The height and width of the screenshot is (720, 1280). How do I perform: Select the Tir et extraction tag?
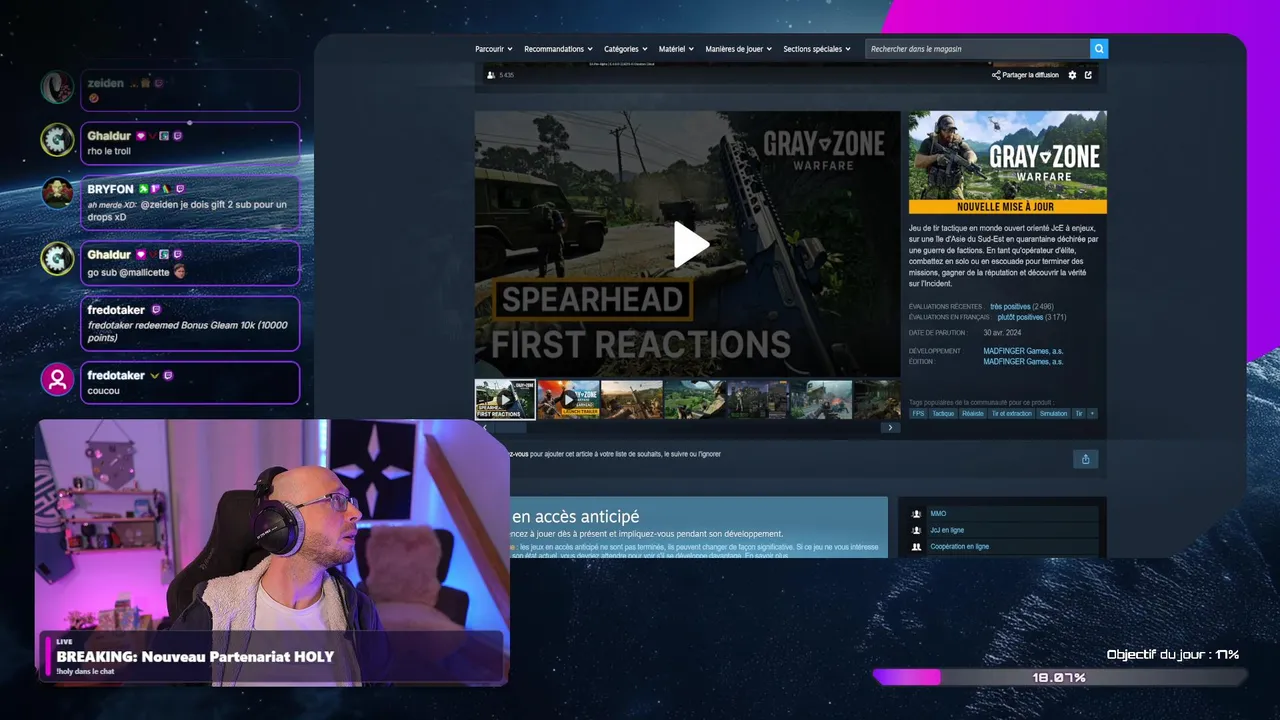[x=1011, y=413]
